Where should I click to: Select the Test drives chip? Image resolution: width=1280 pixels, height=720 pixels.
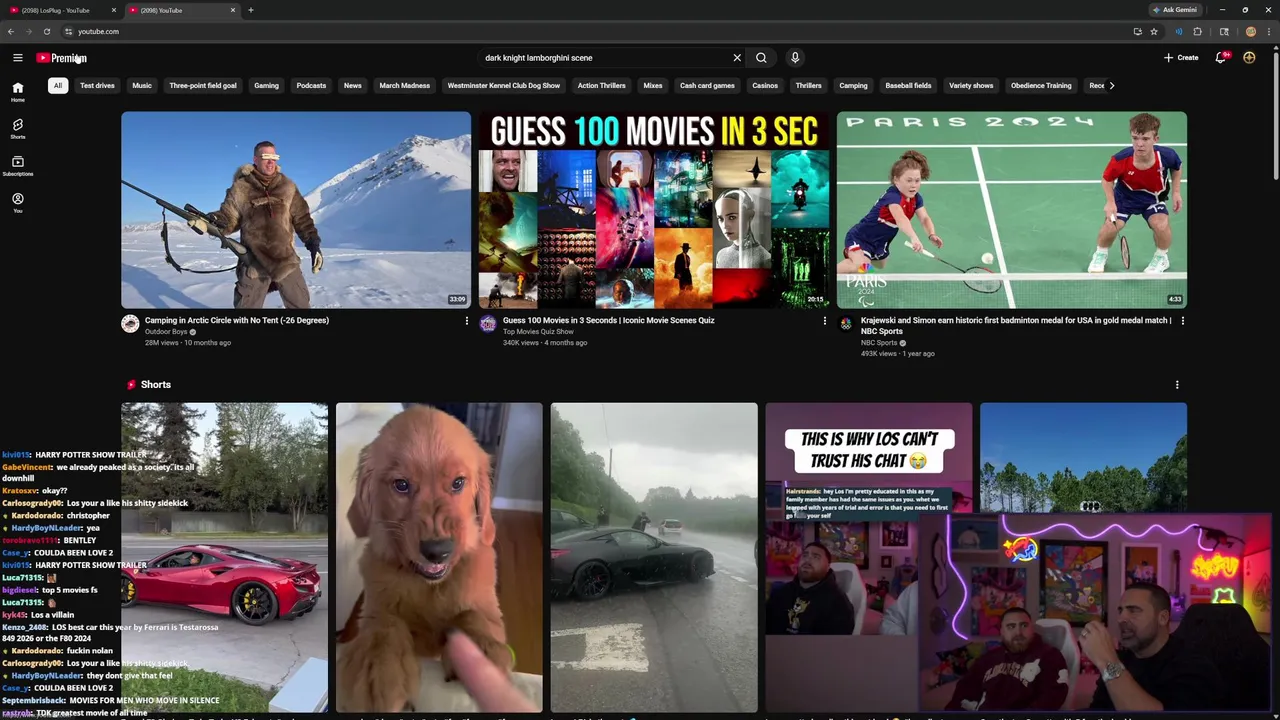pos(97,85)
